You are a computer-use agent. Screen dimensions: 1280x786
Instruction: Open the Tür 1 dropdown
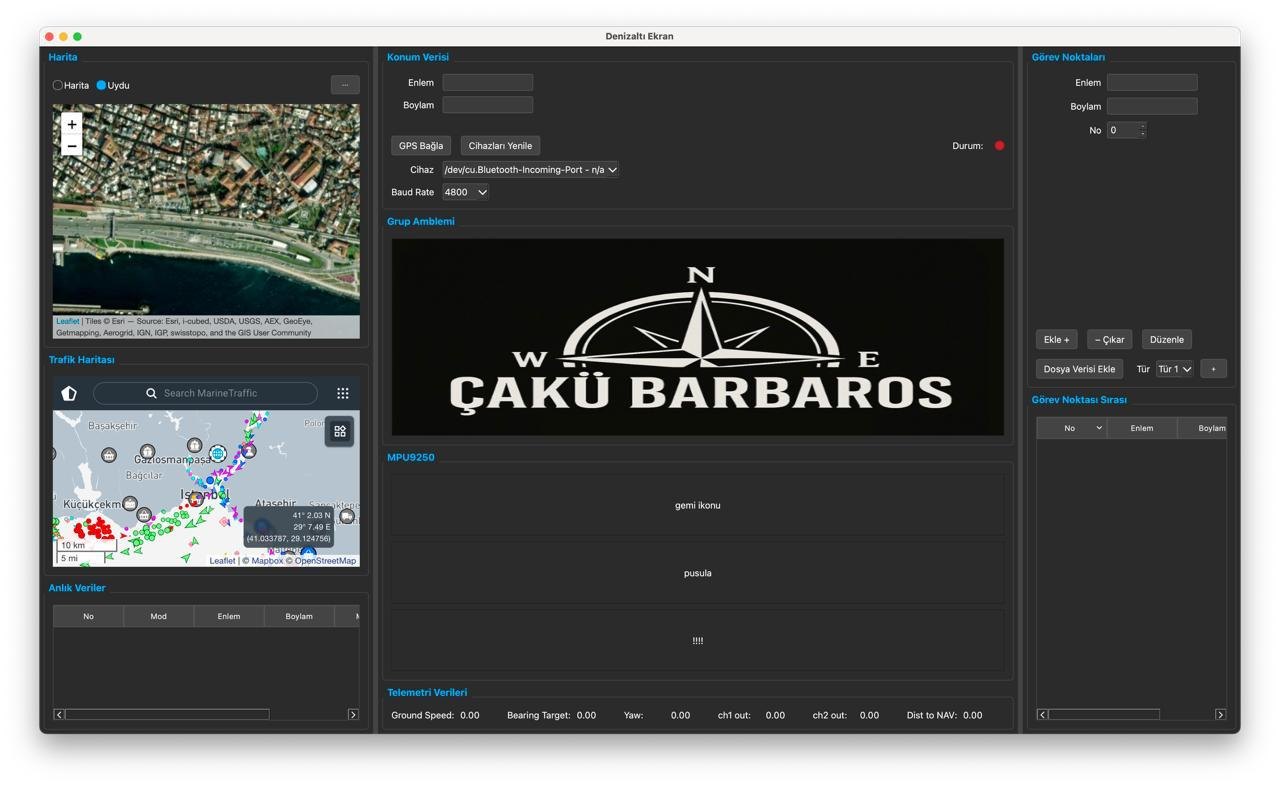1174,369
